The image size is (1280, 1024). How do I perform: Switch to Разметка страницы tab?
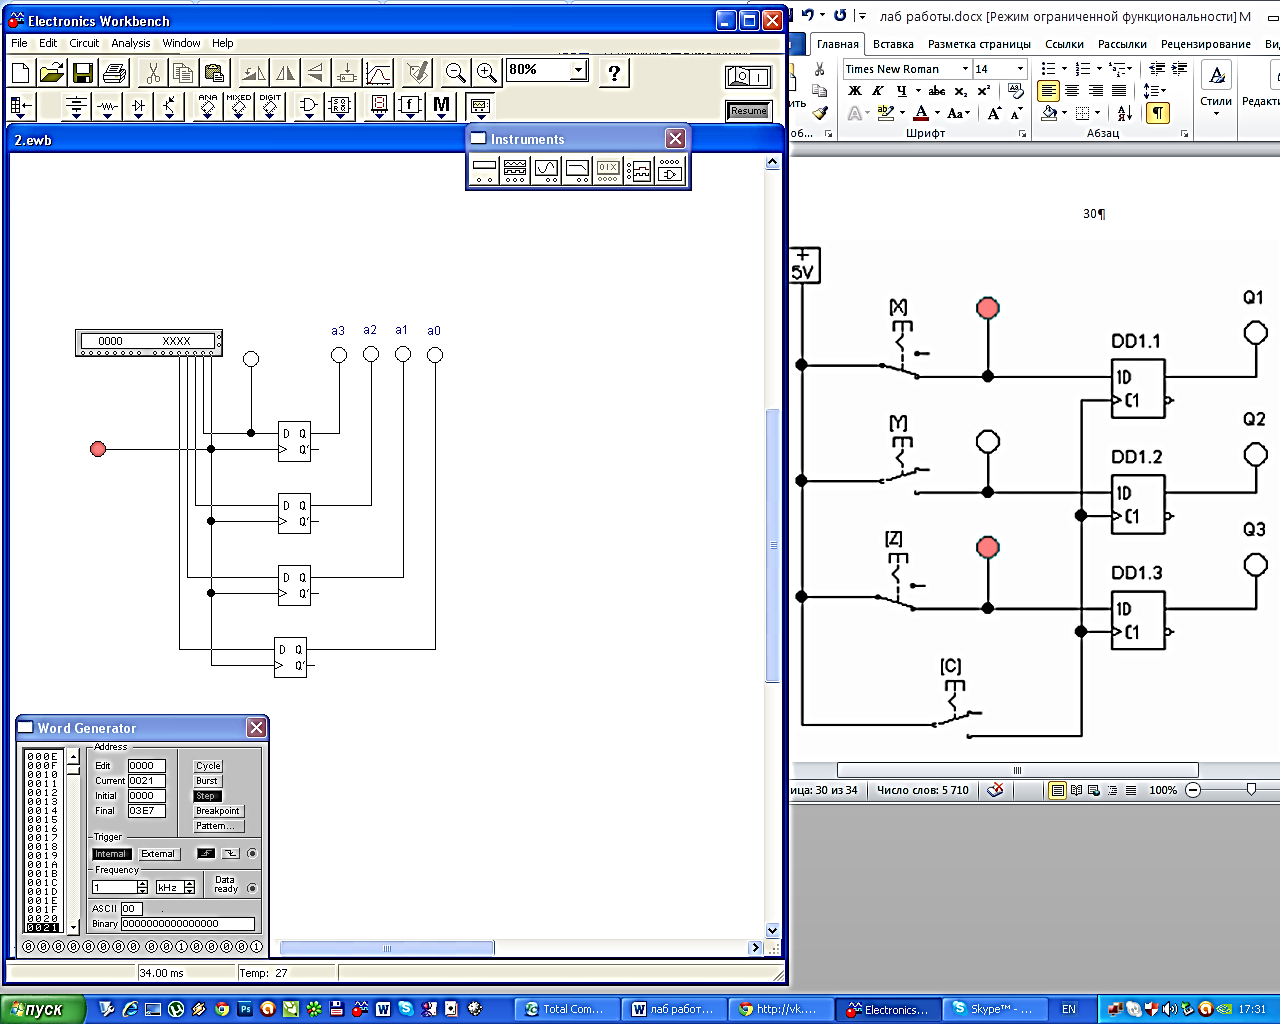point(979,44)
